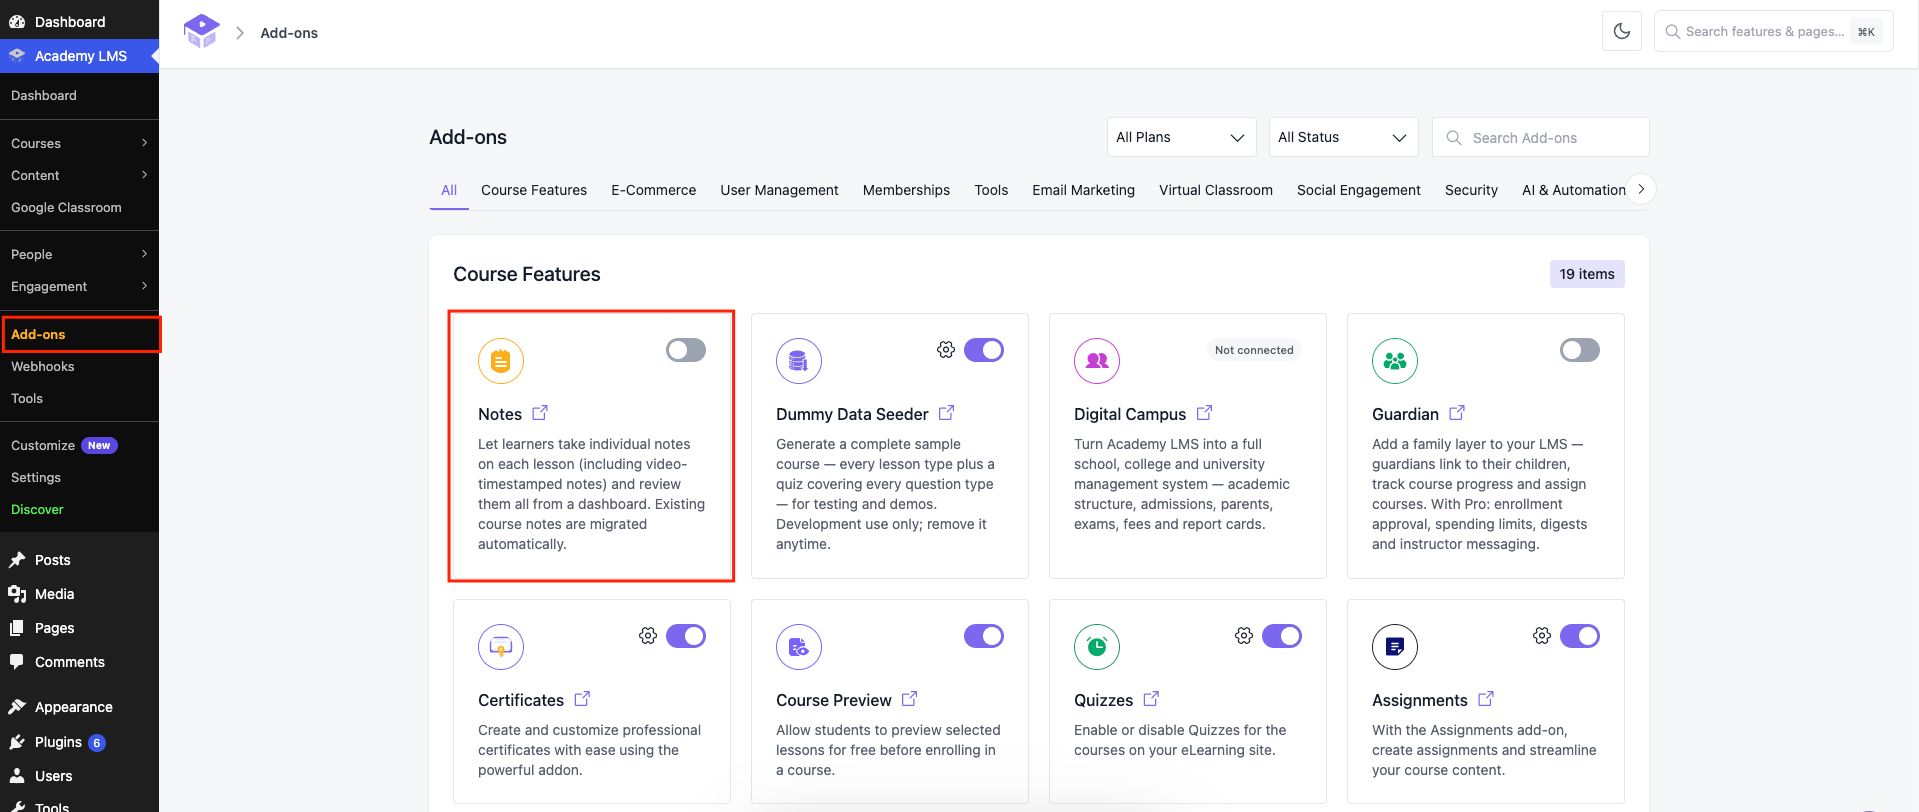Open Certificates settings gear icon

pyautogui.click(x=648, y=636)
